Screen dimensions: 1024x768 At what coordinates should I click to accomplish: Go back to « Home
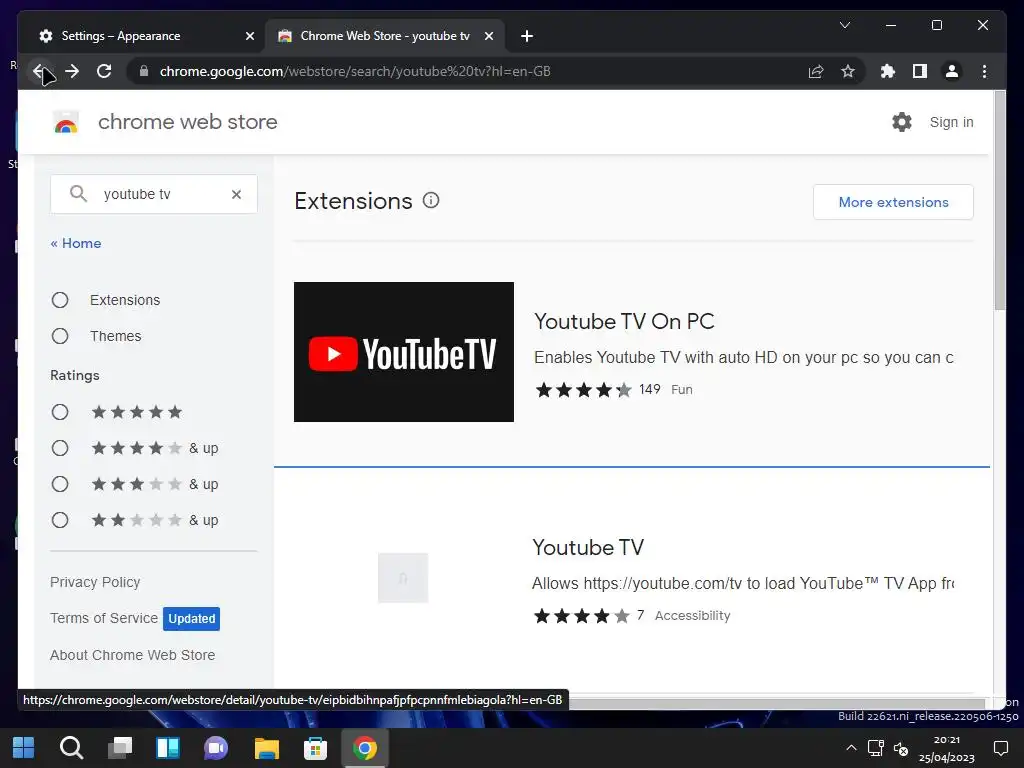point(76,243)
